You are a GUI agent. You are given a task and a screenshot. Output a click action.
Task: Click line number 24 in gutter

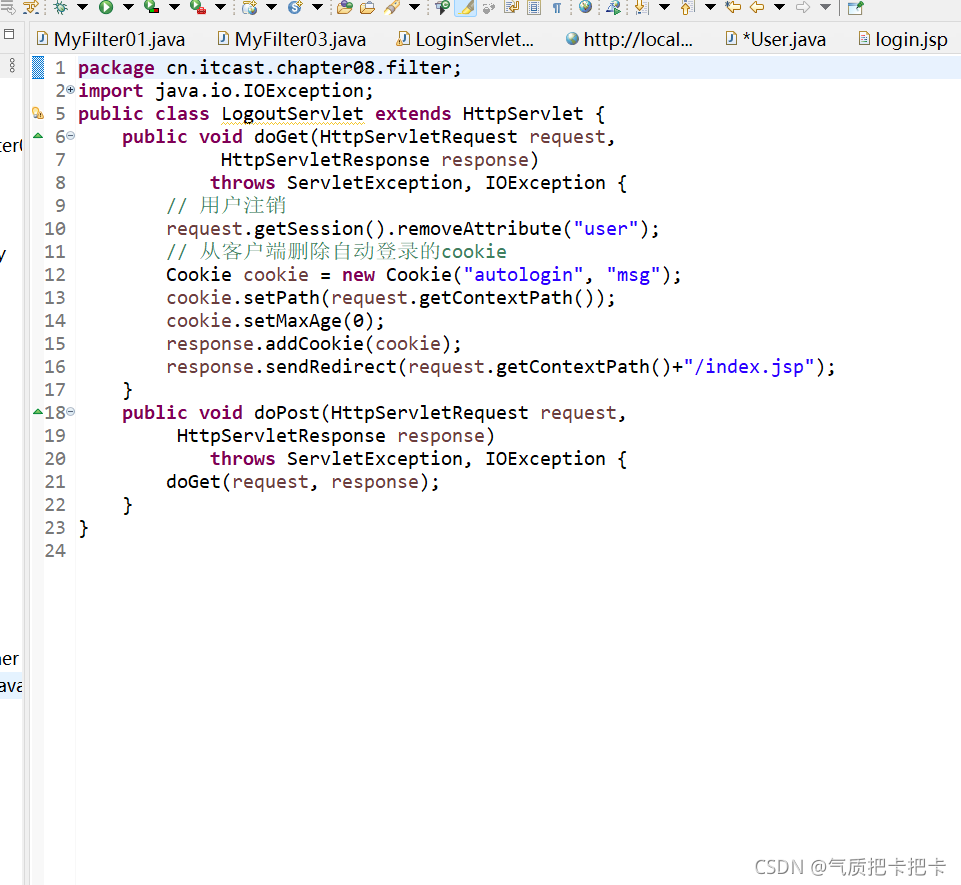pyautogui.click(x=55, y=550)
